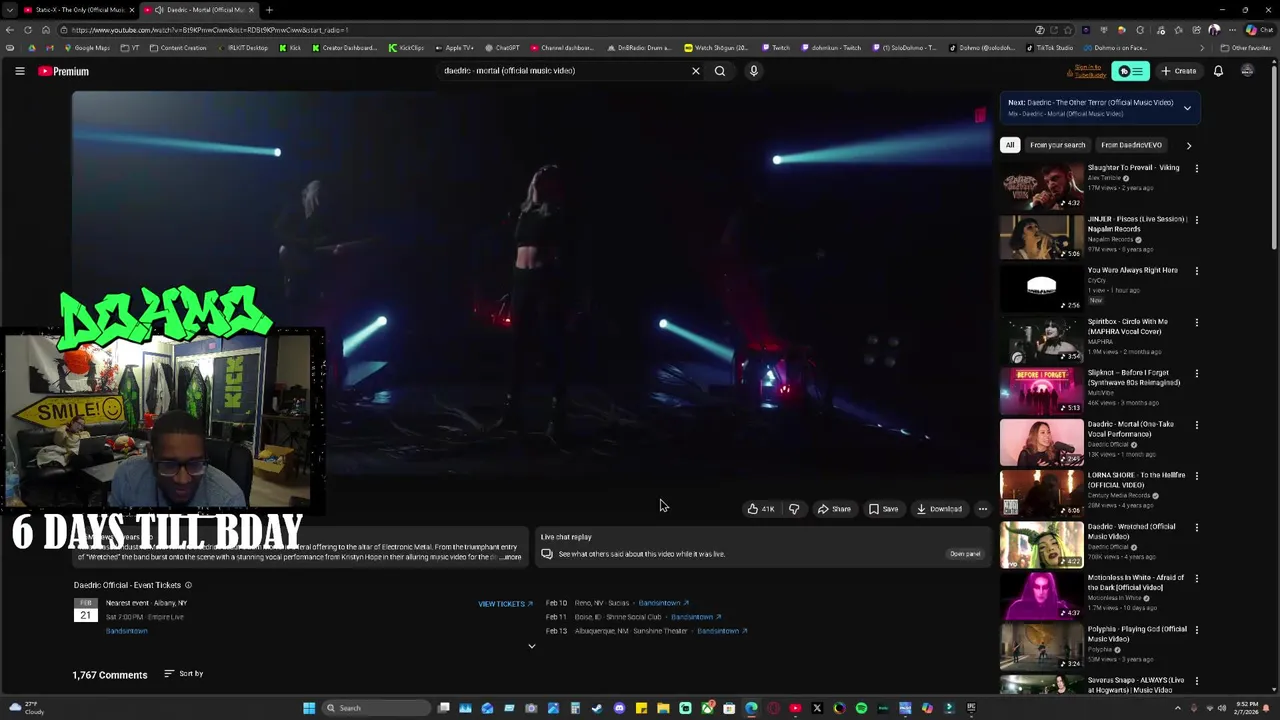Open ChatGPT bookmark
The image size is (1280, 720).
click(503, 48)
